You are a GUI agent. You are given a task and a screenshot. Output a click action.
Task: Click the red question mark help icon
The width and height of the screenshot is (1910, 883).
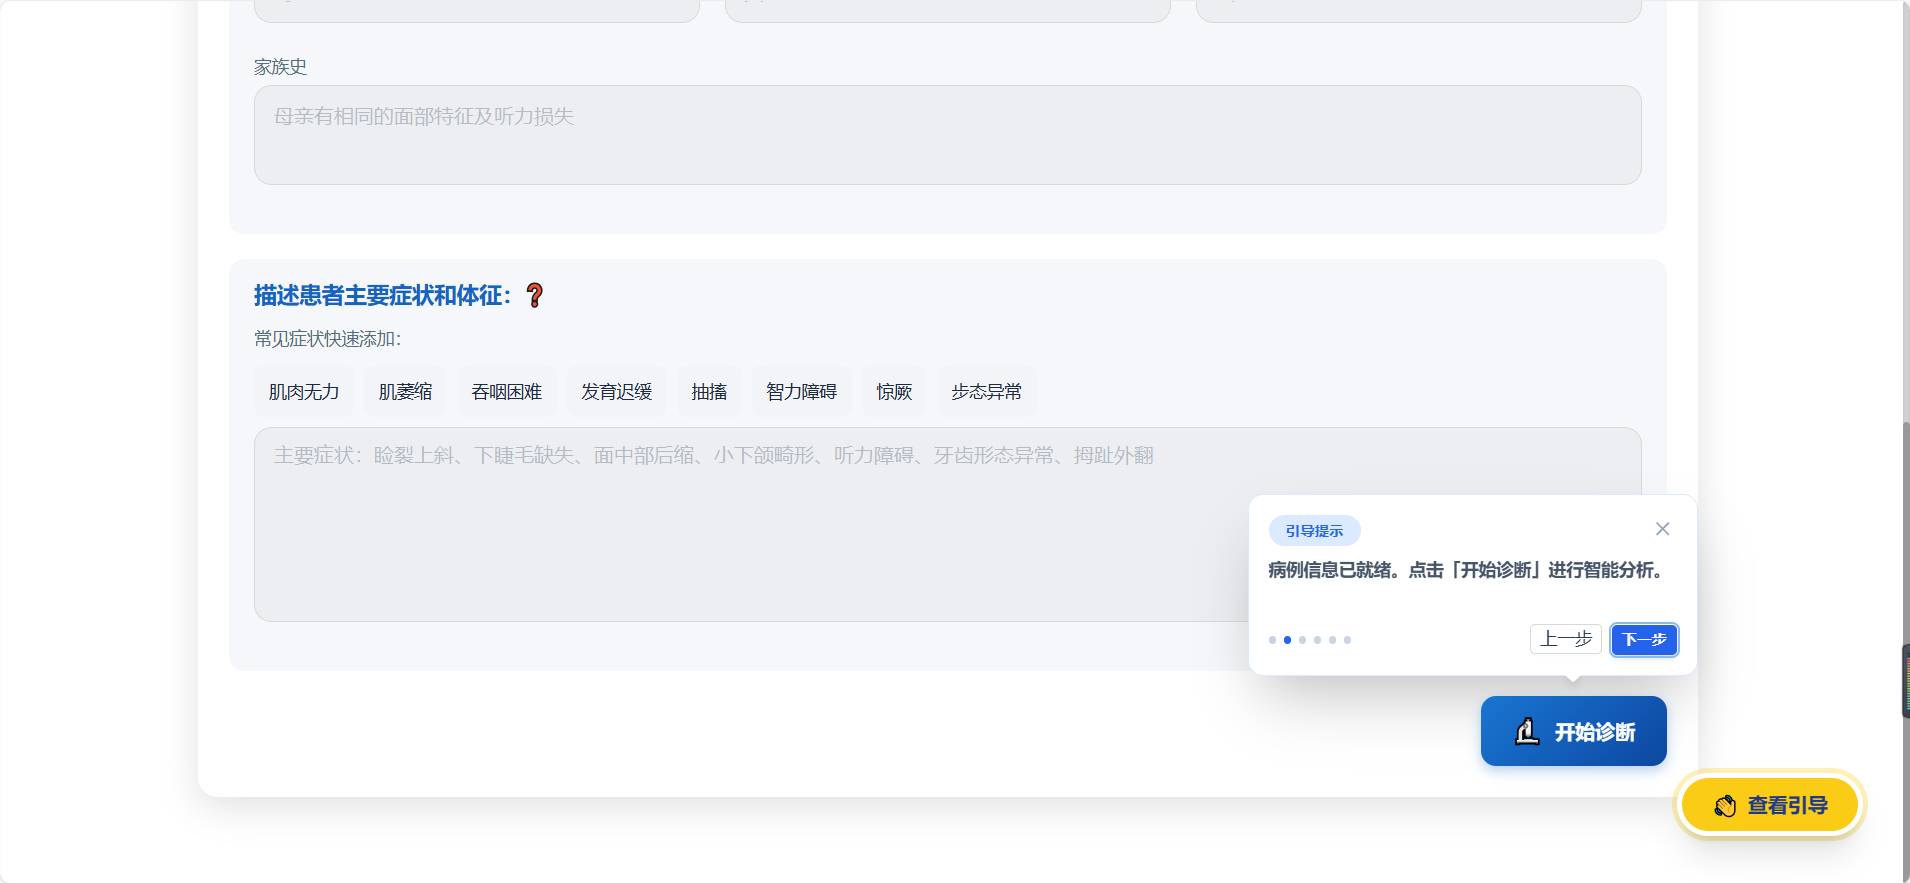pyautogui.click(x=535, y=295)
